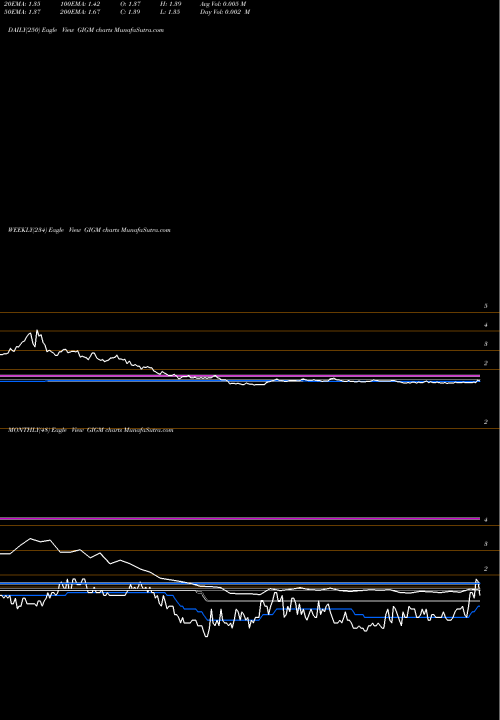This screenshot has width=500, height=720.
Task: Click the 20EMA value readout
Action: pos(24,4)
